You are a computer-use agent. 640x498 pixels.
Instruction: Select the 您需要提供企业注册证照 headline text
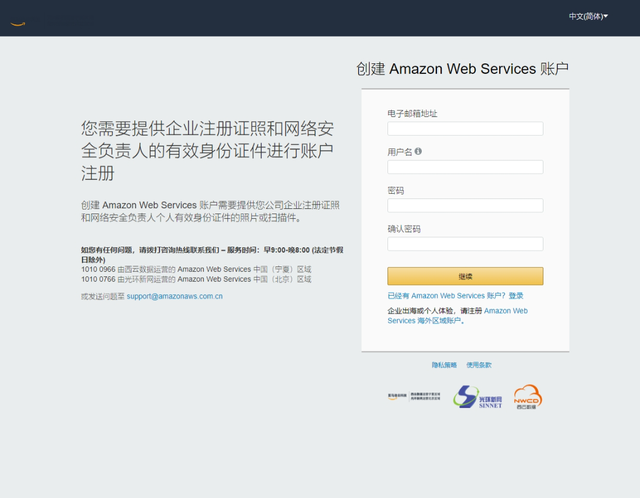[x=207, y=151]
